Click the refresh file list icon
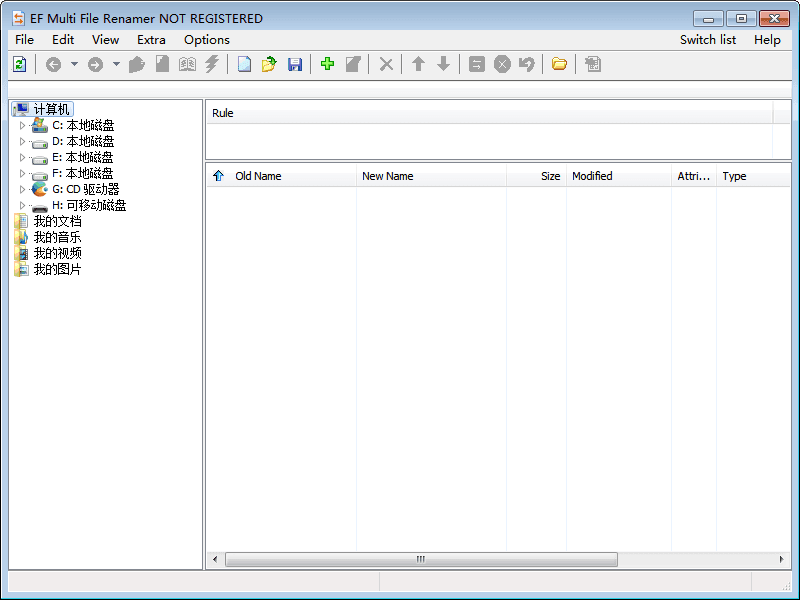This screenshot has width=800, height=600. (19, 64)
